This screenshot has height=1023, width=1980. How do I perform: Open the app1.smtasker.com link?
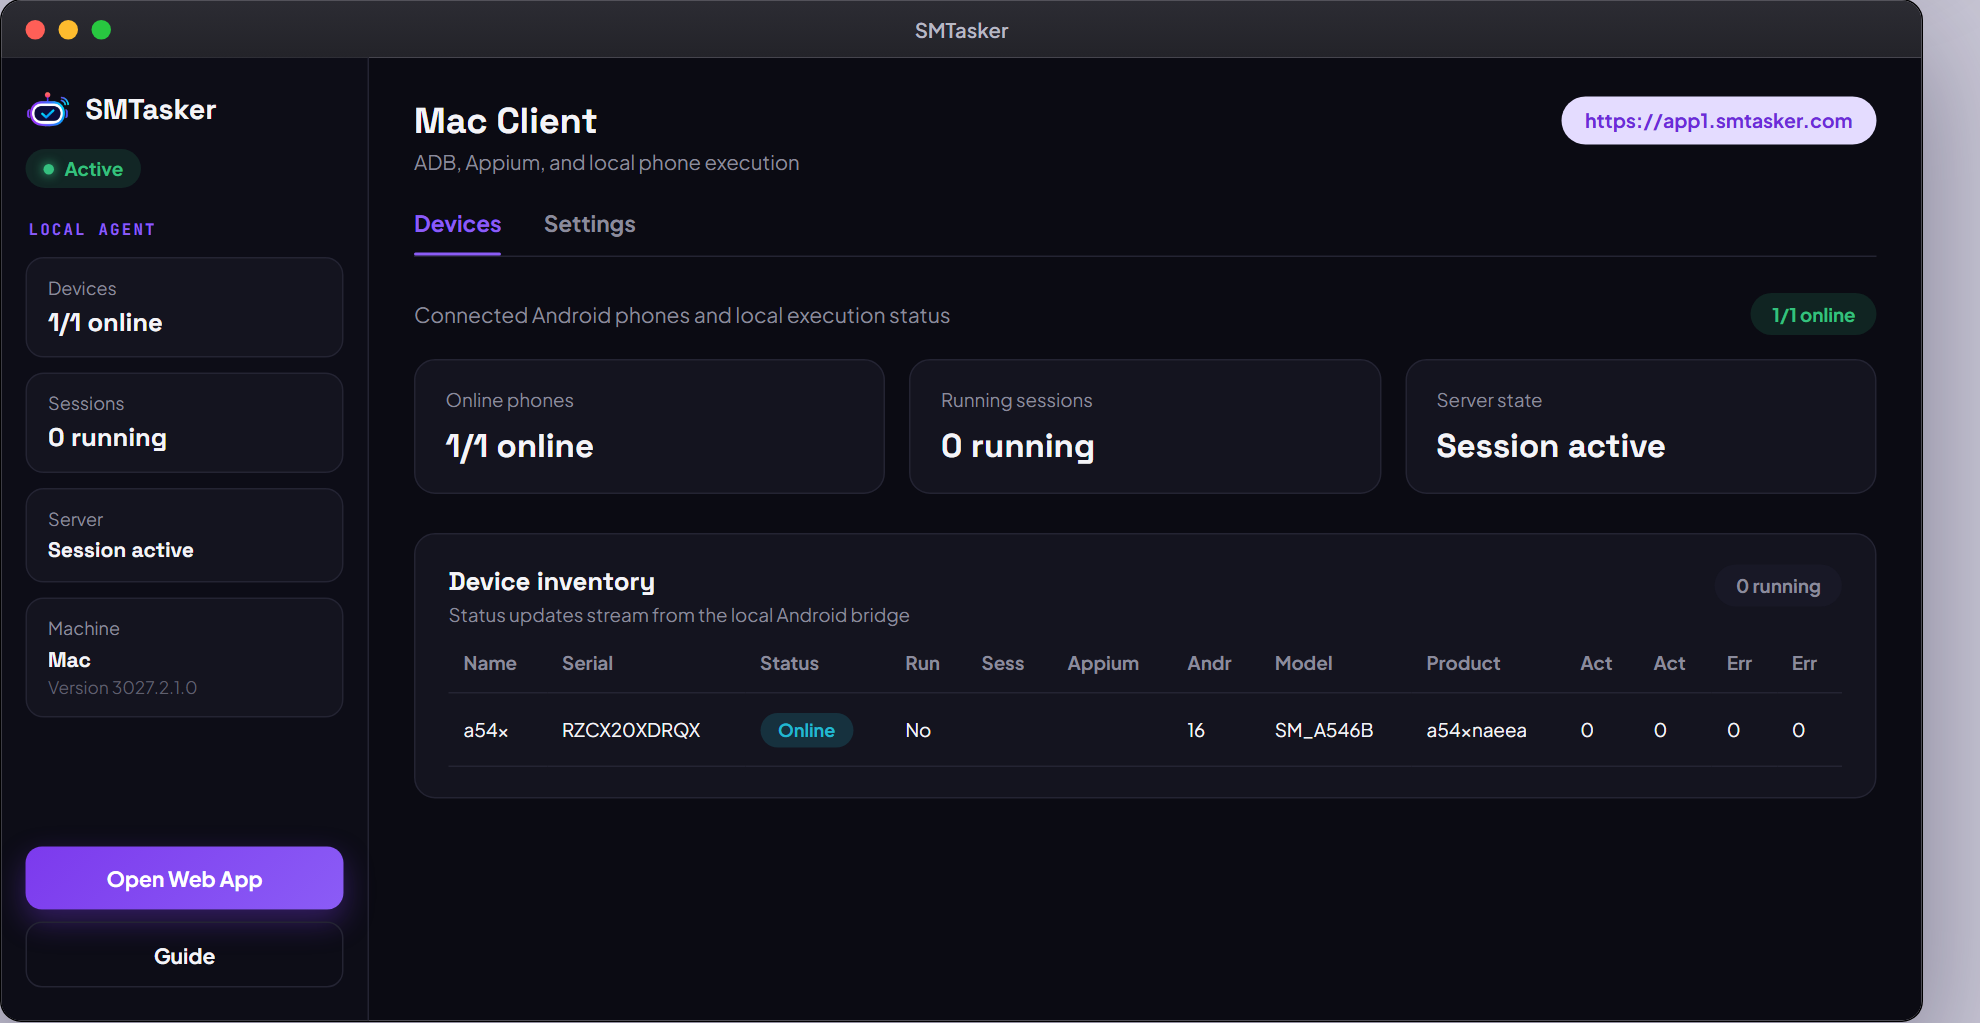point(1718,121)
